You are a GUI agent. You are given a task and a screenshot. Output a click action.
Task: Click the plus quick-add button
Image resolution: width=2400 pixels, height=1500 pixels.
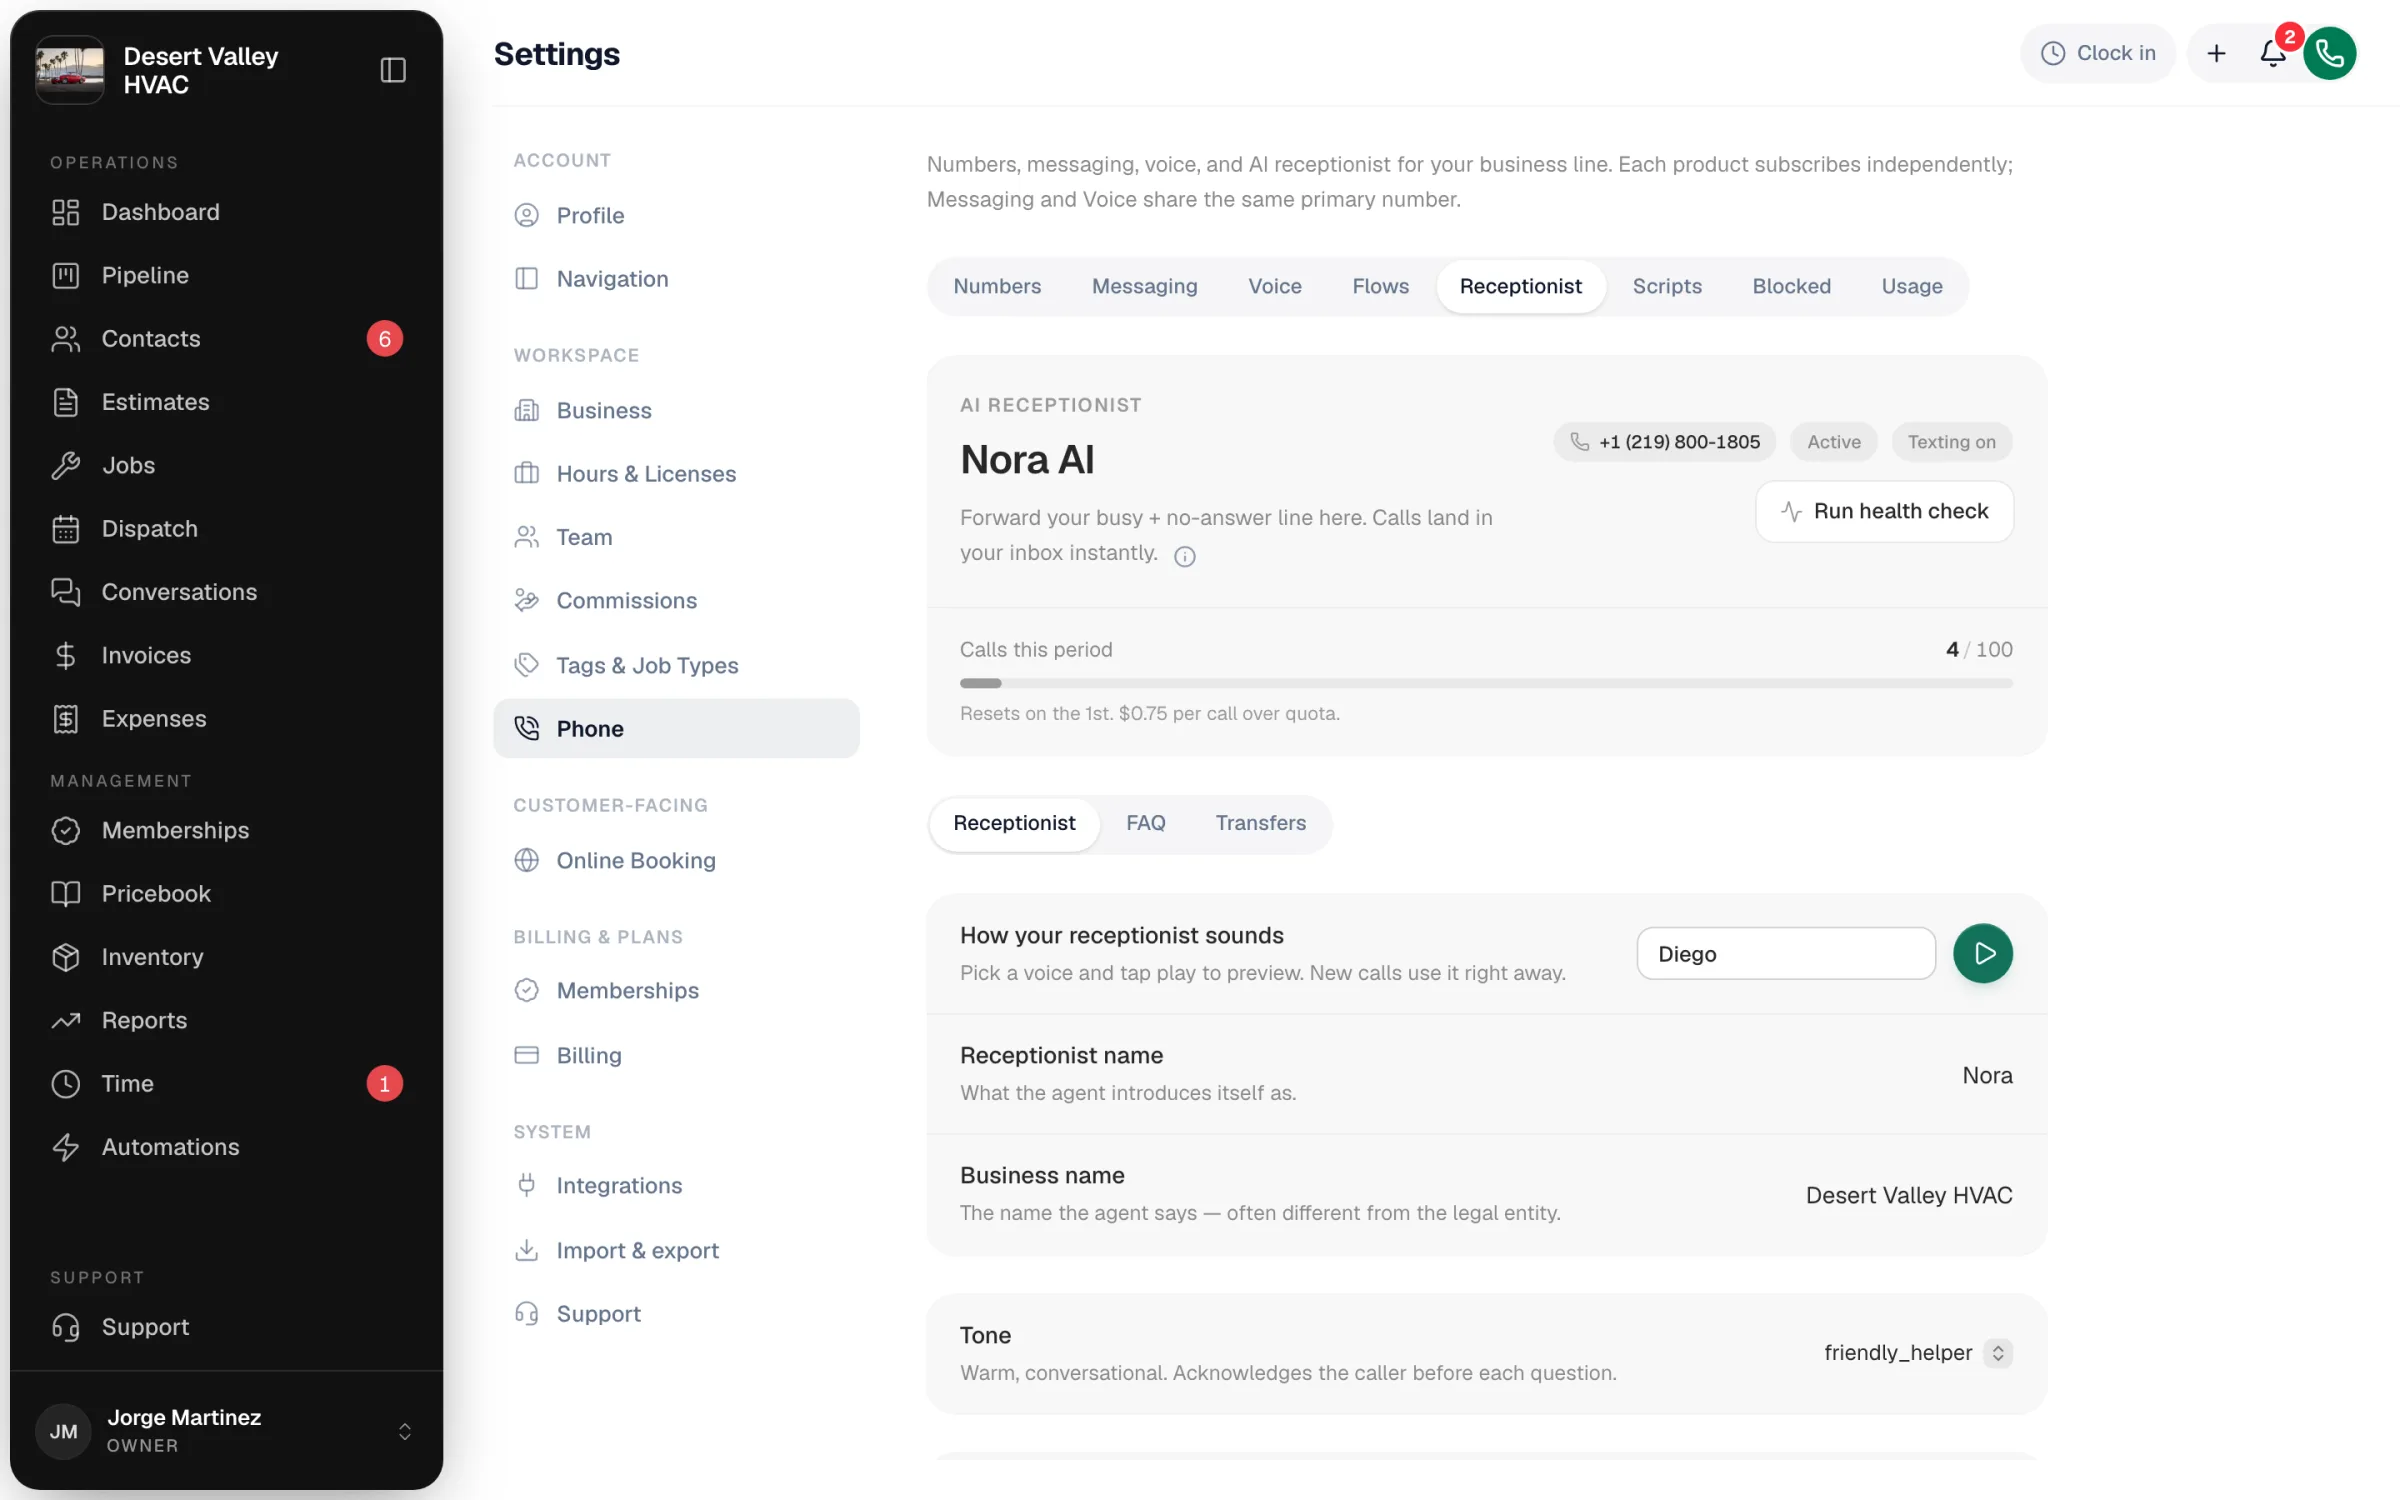(x=2216, y=53)
